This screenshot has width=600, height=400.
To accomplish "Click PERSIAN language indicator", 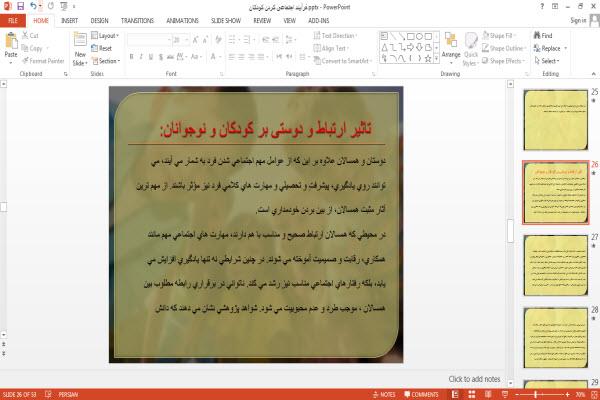I will (x=68, y=394).
